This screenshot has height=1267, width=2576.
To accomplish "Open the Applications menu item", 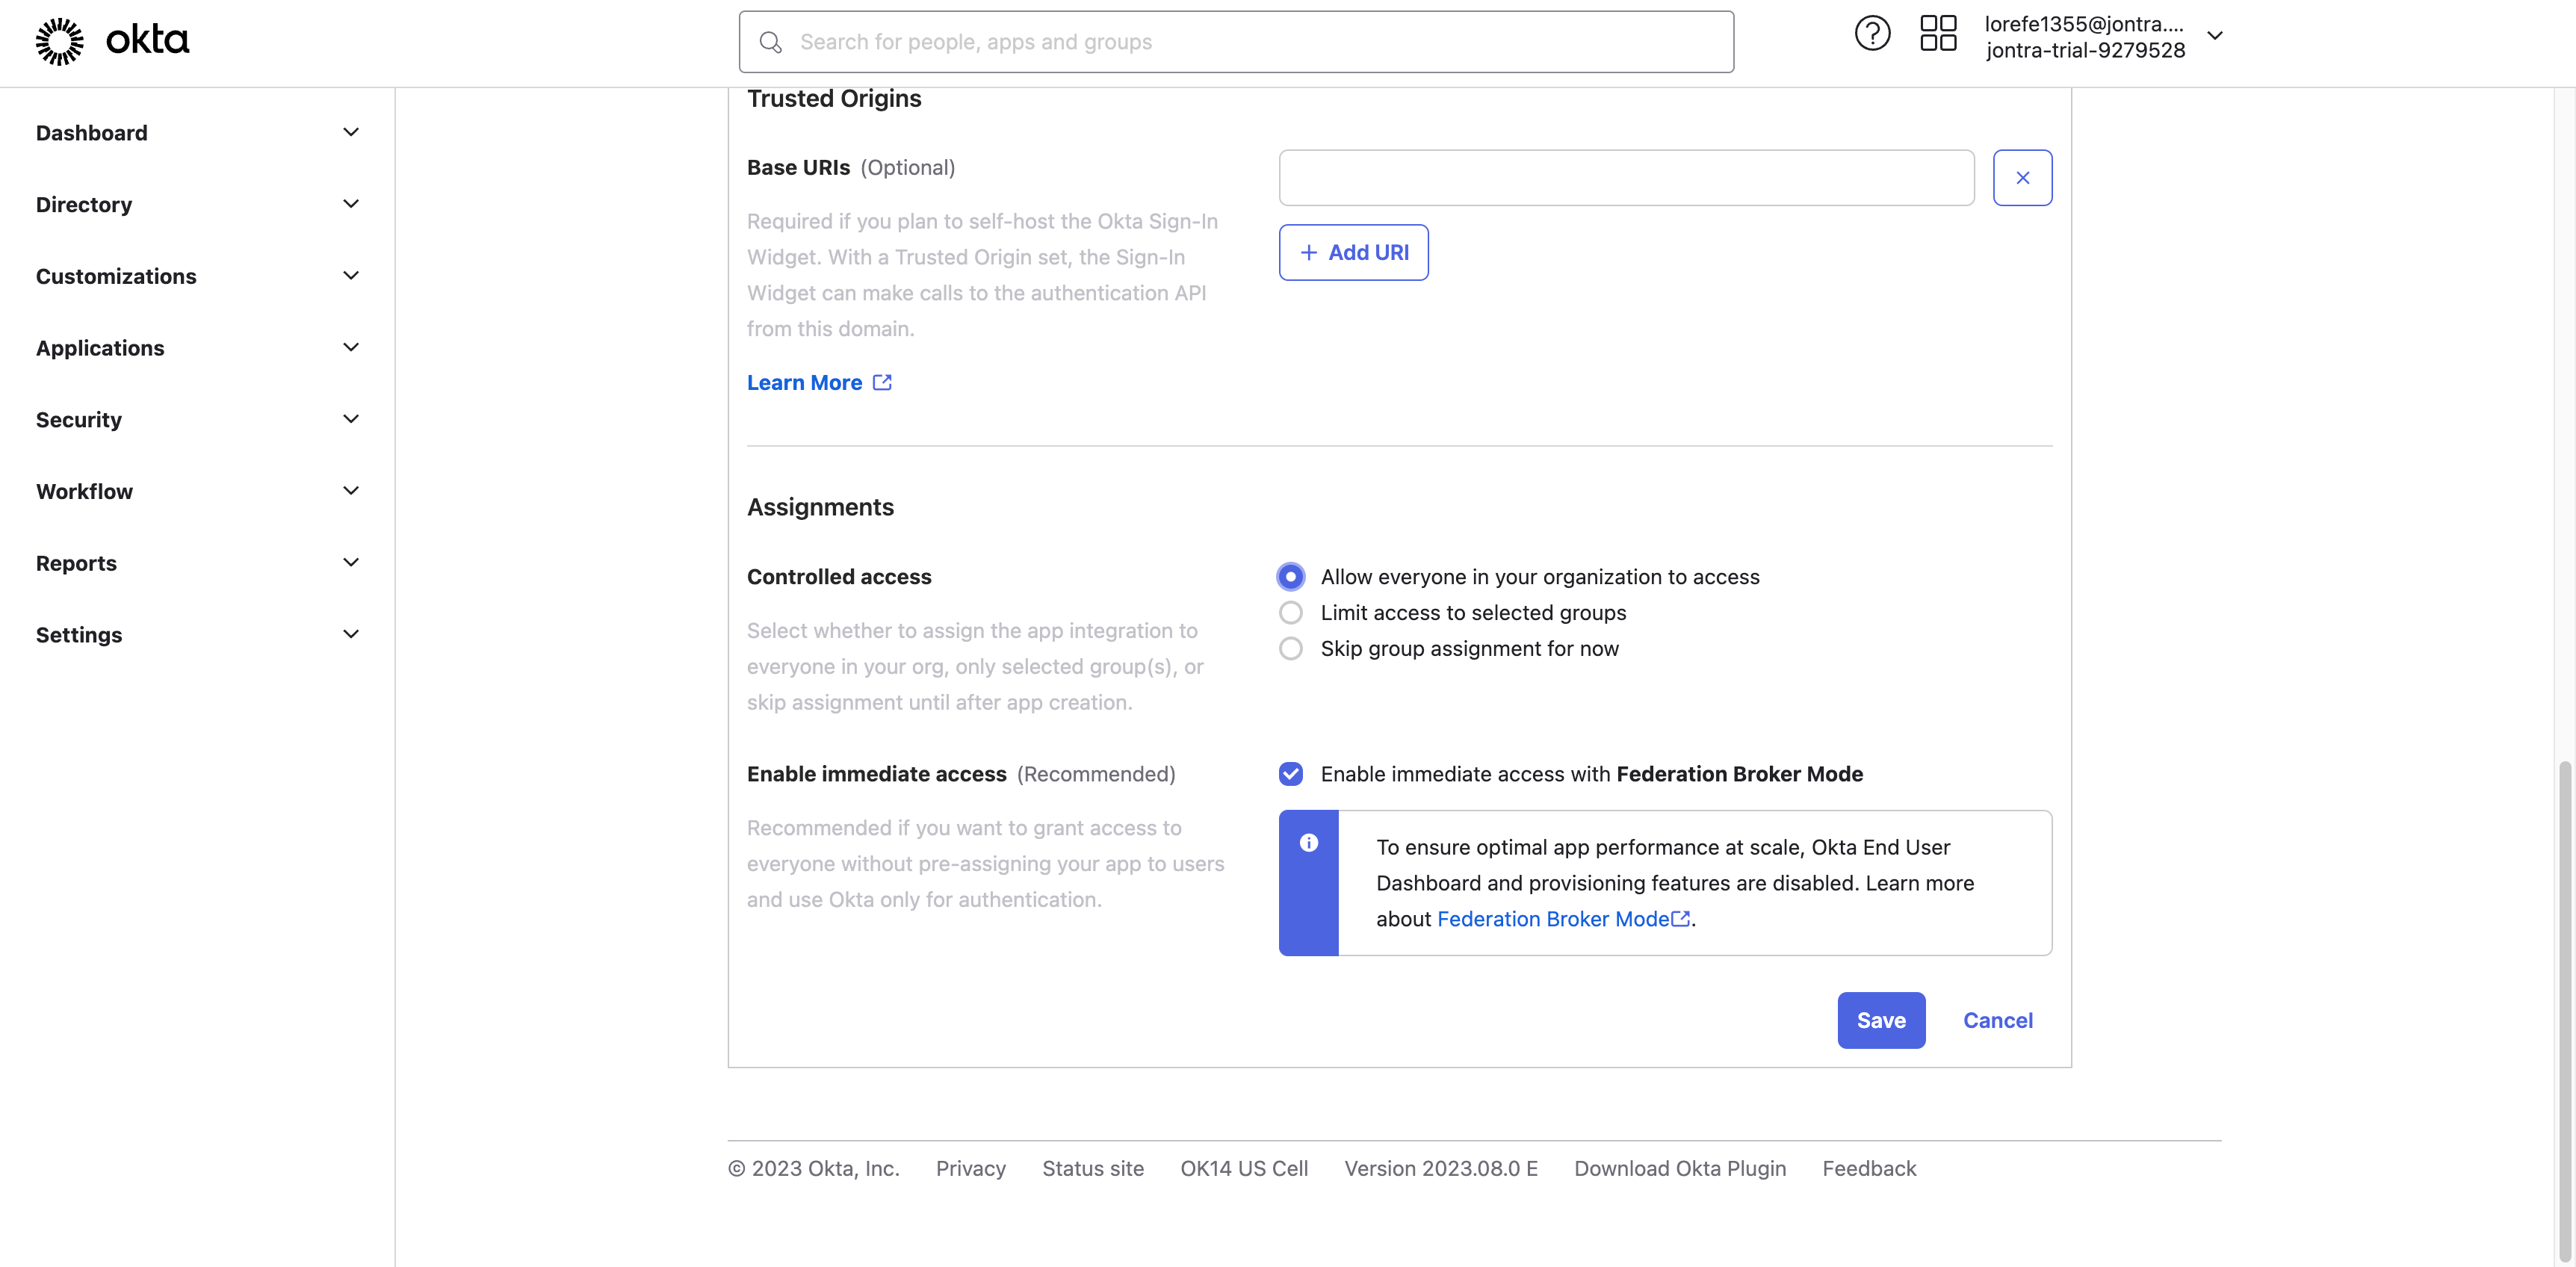I will [100, 348].
